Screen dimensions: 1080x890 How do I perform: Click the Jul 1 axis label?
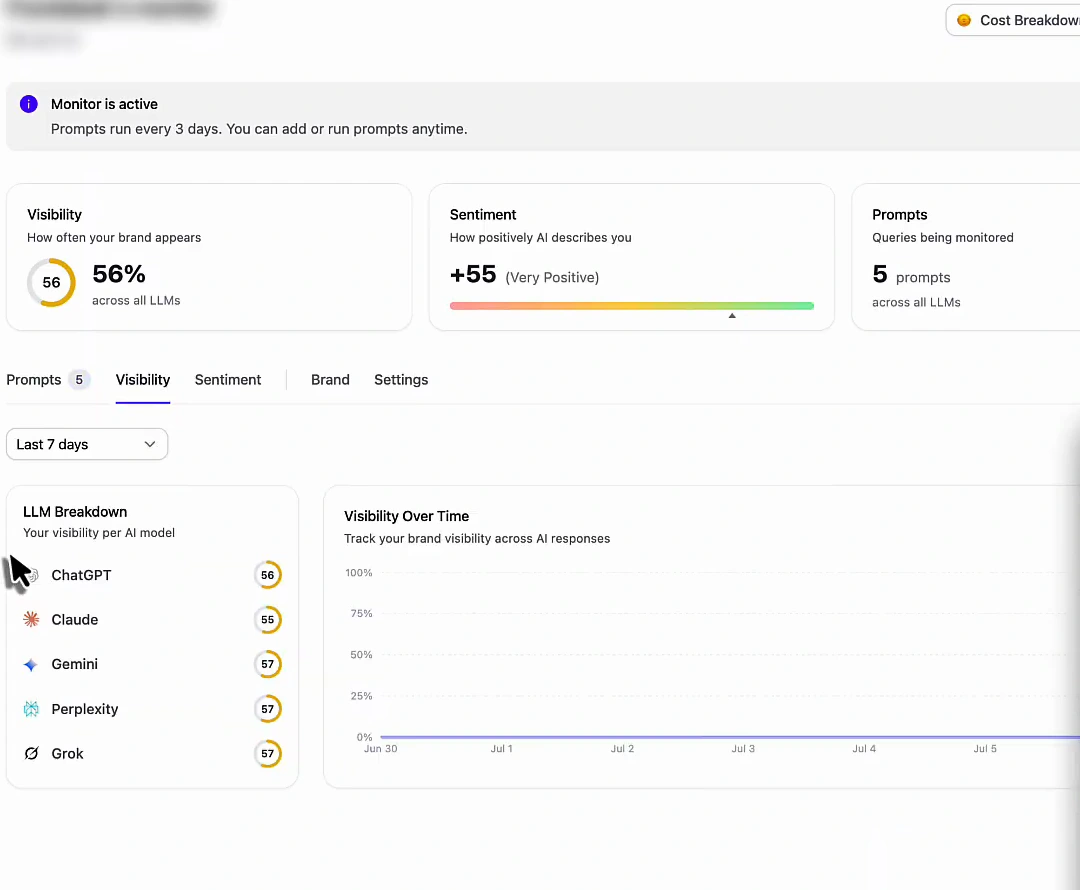coord(501,749)
